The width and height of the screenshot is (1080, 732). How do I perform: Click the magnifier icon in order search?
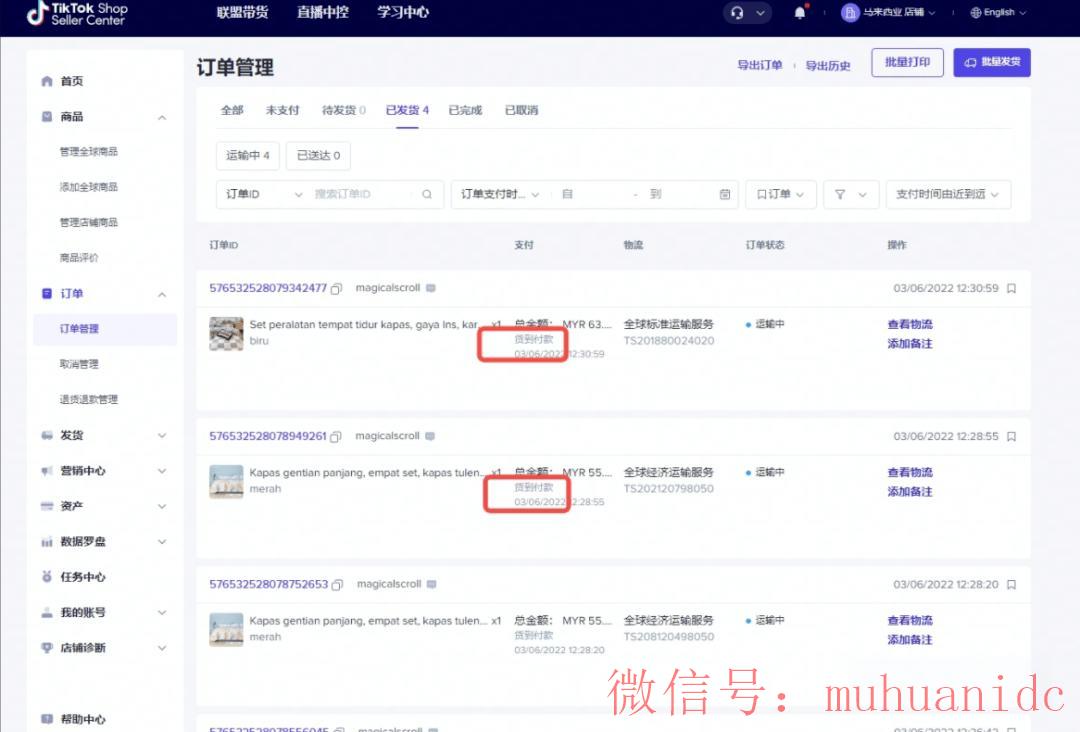pyautogui.click(x=427, y=194)
